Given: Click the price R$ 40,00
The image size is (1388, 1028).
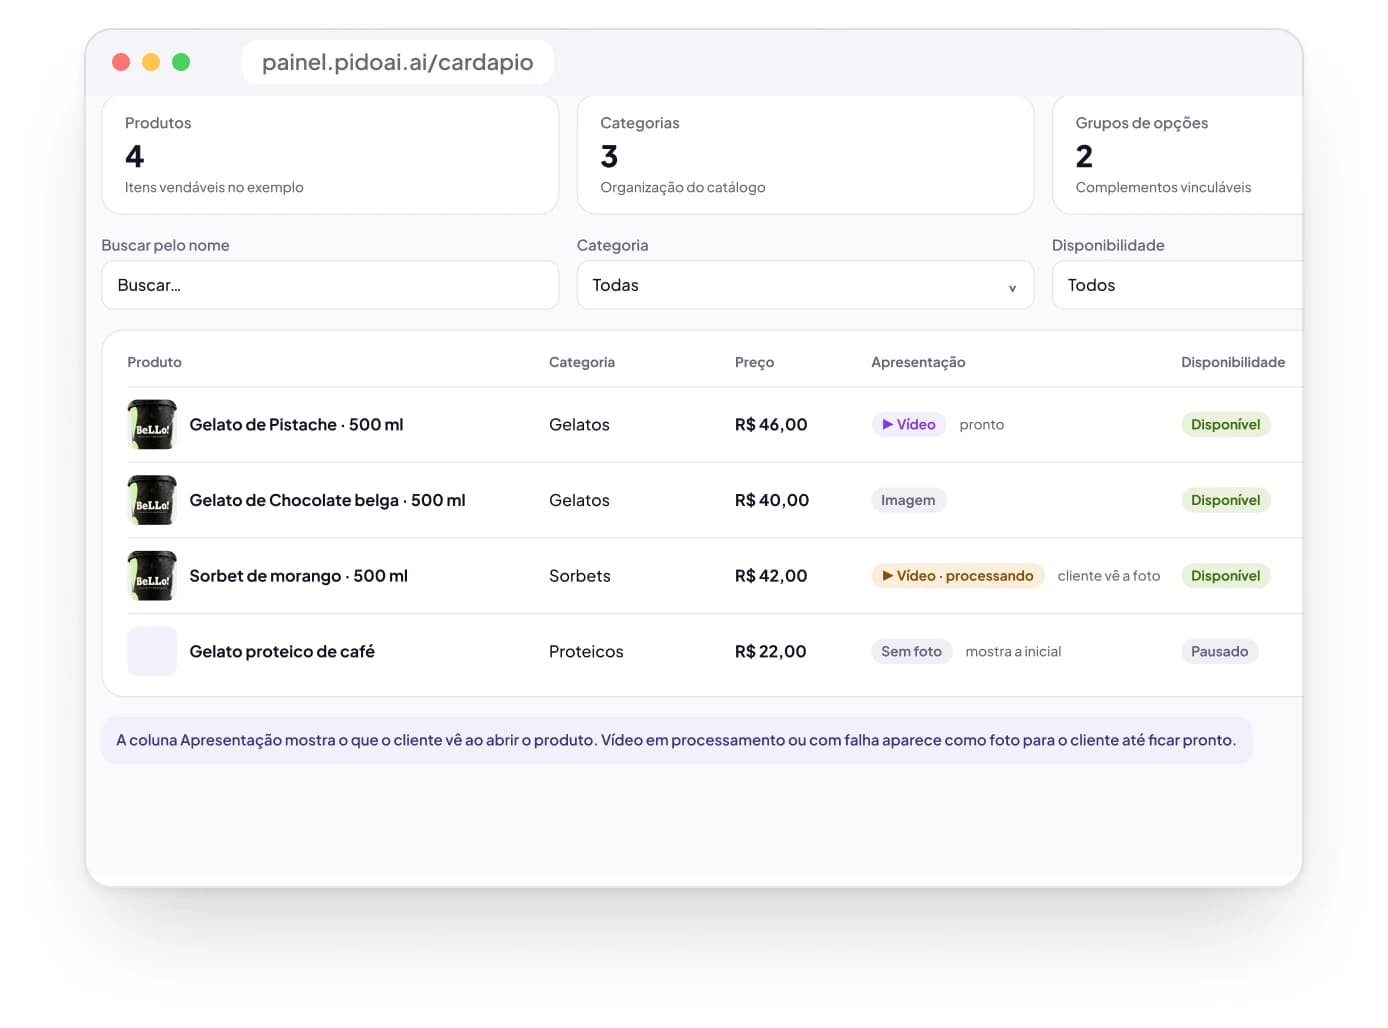Looking at the screenshot, I should (772, 500).
